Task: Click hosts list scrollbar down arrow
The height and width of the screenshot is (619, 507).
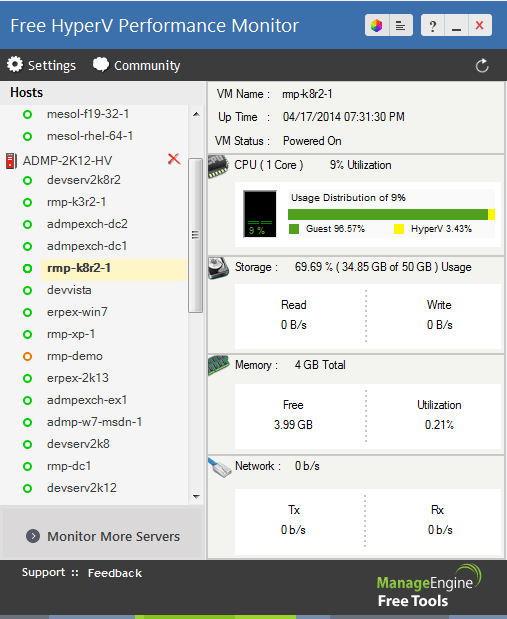Action: point(196,497)
